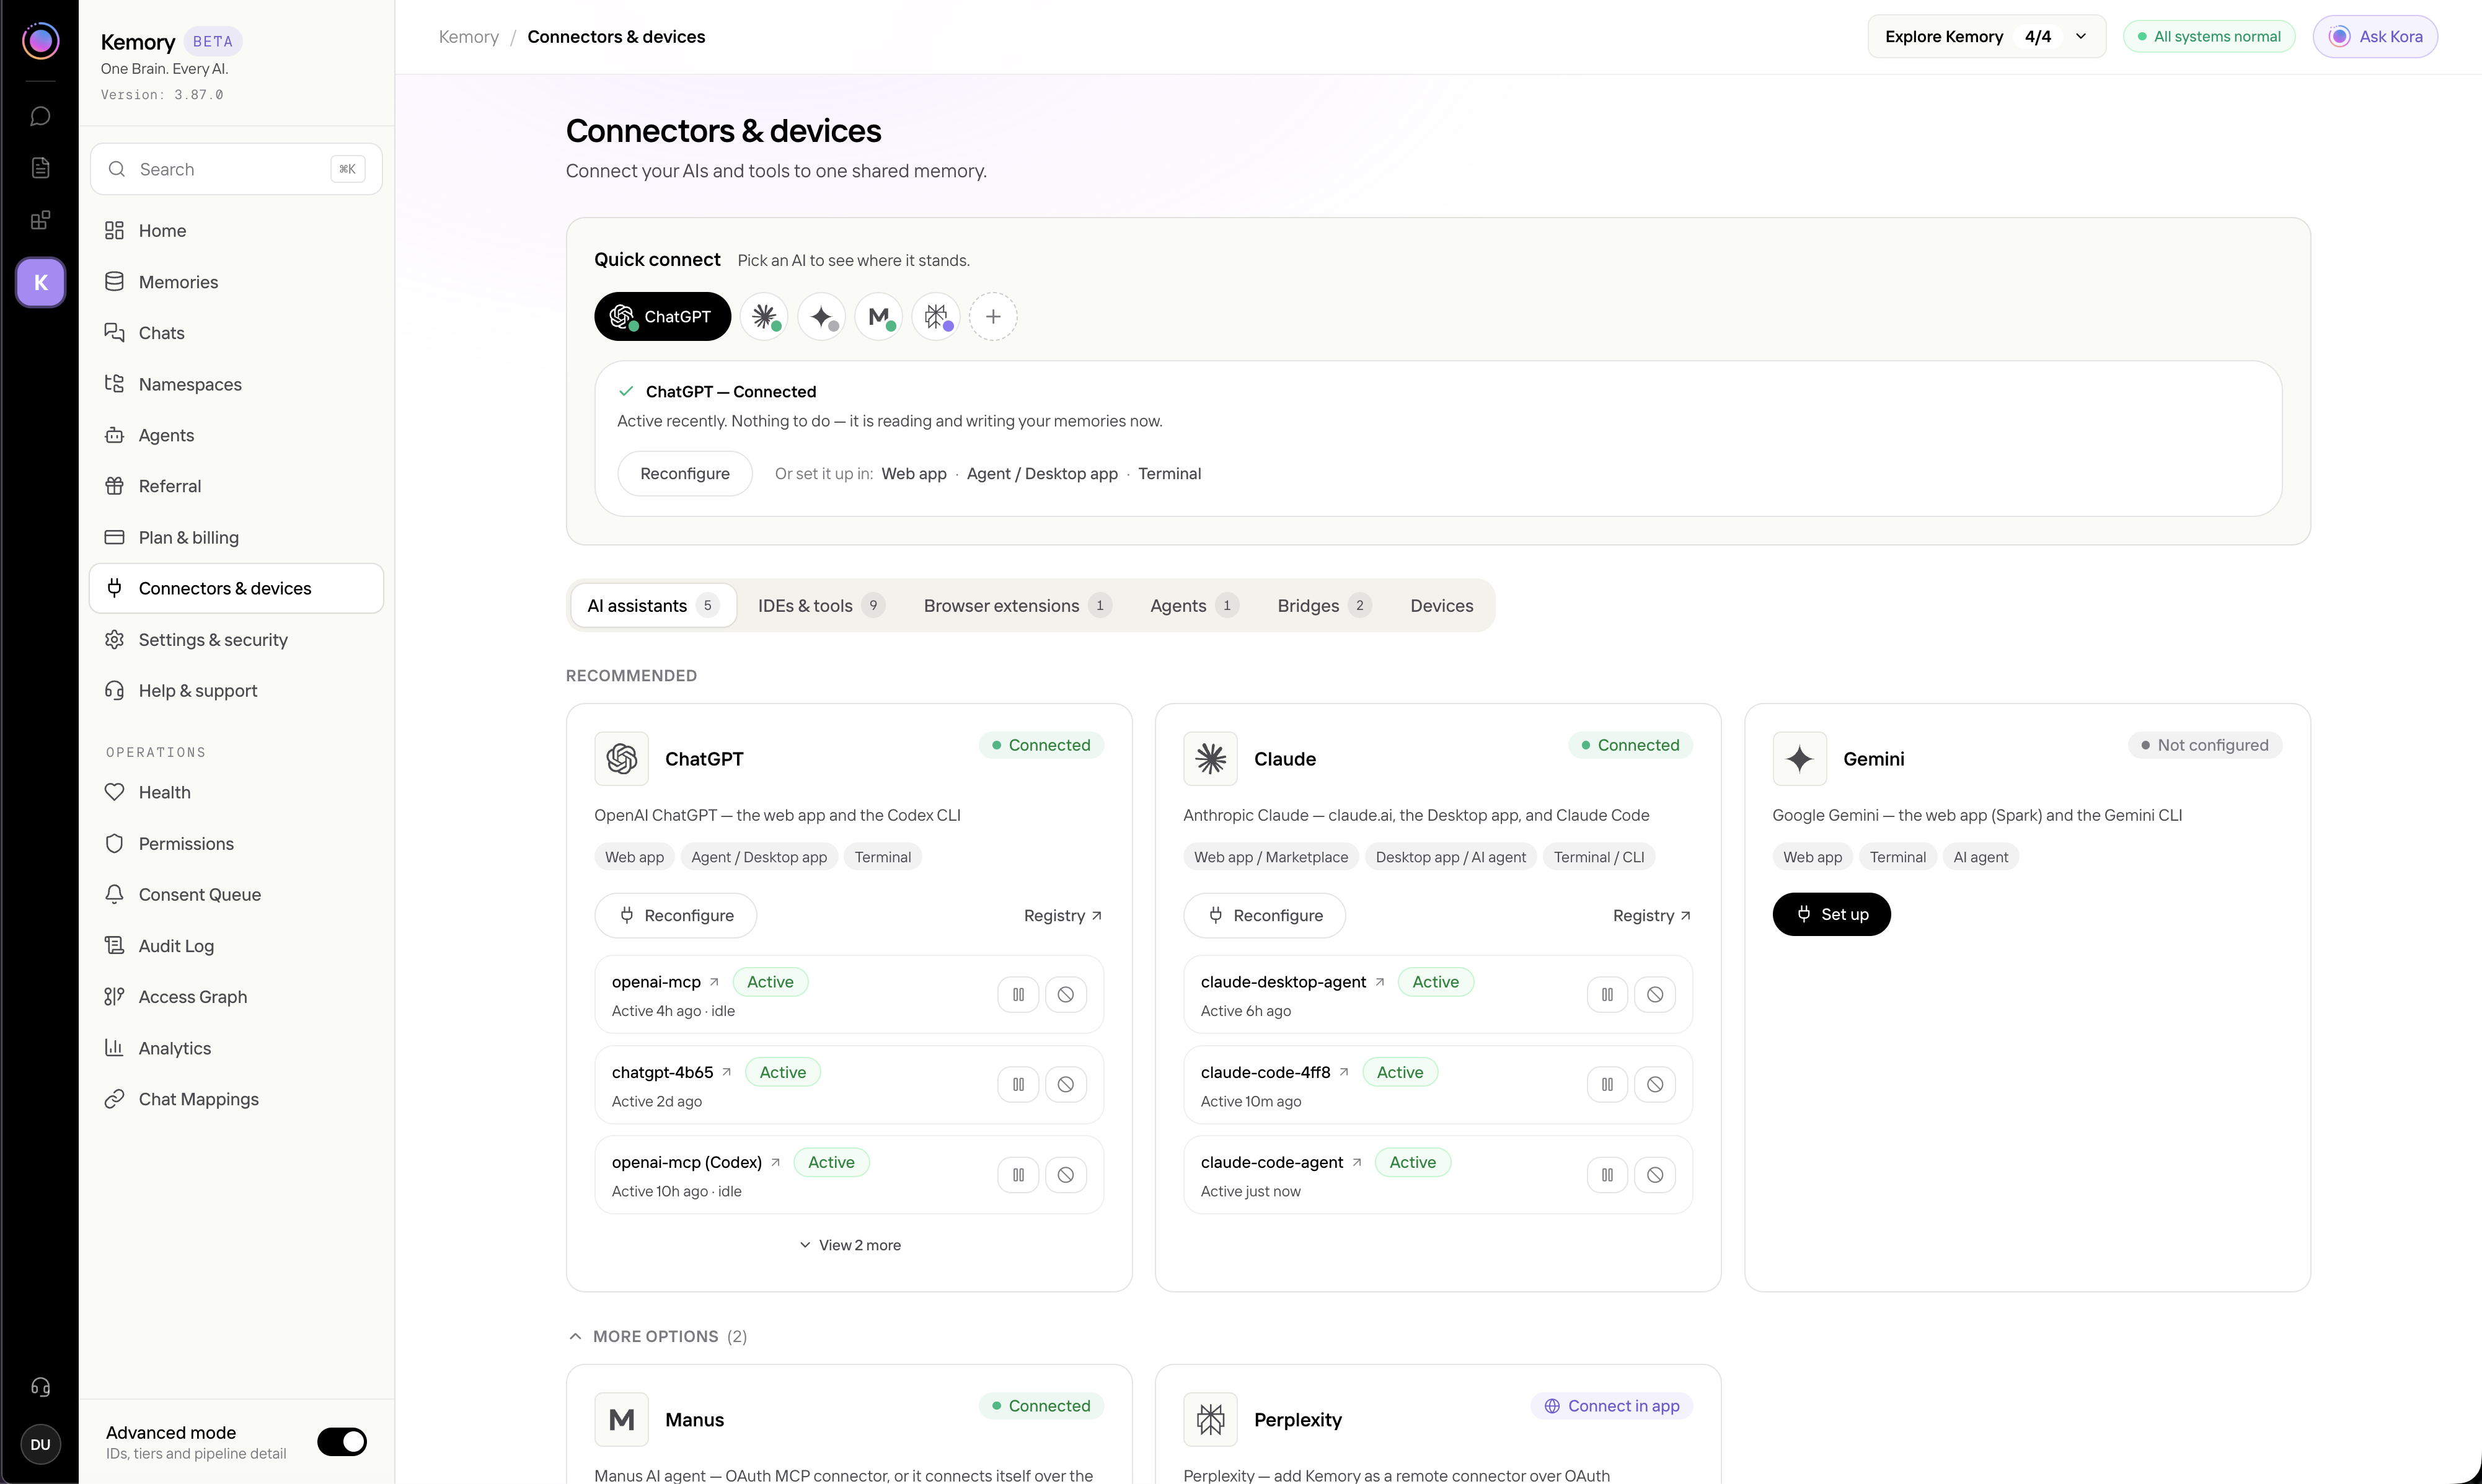Switch to the Browser extensions tab
Image resolution: width=2482 pixels, height=1484 pixels.
(1017, 606)
